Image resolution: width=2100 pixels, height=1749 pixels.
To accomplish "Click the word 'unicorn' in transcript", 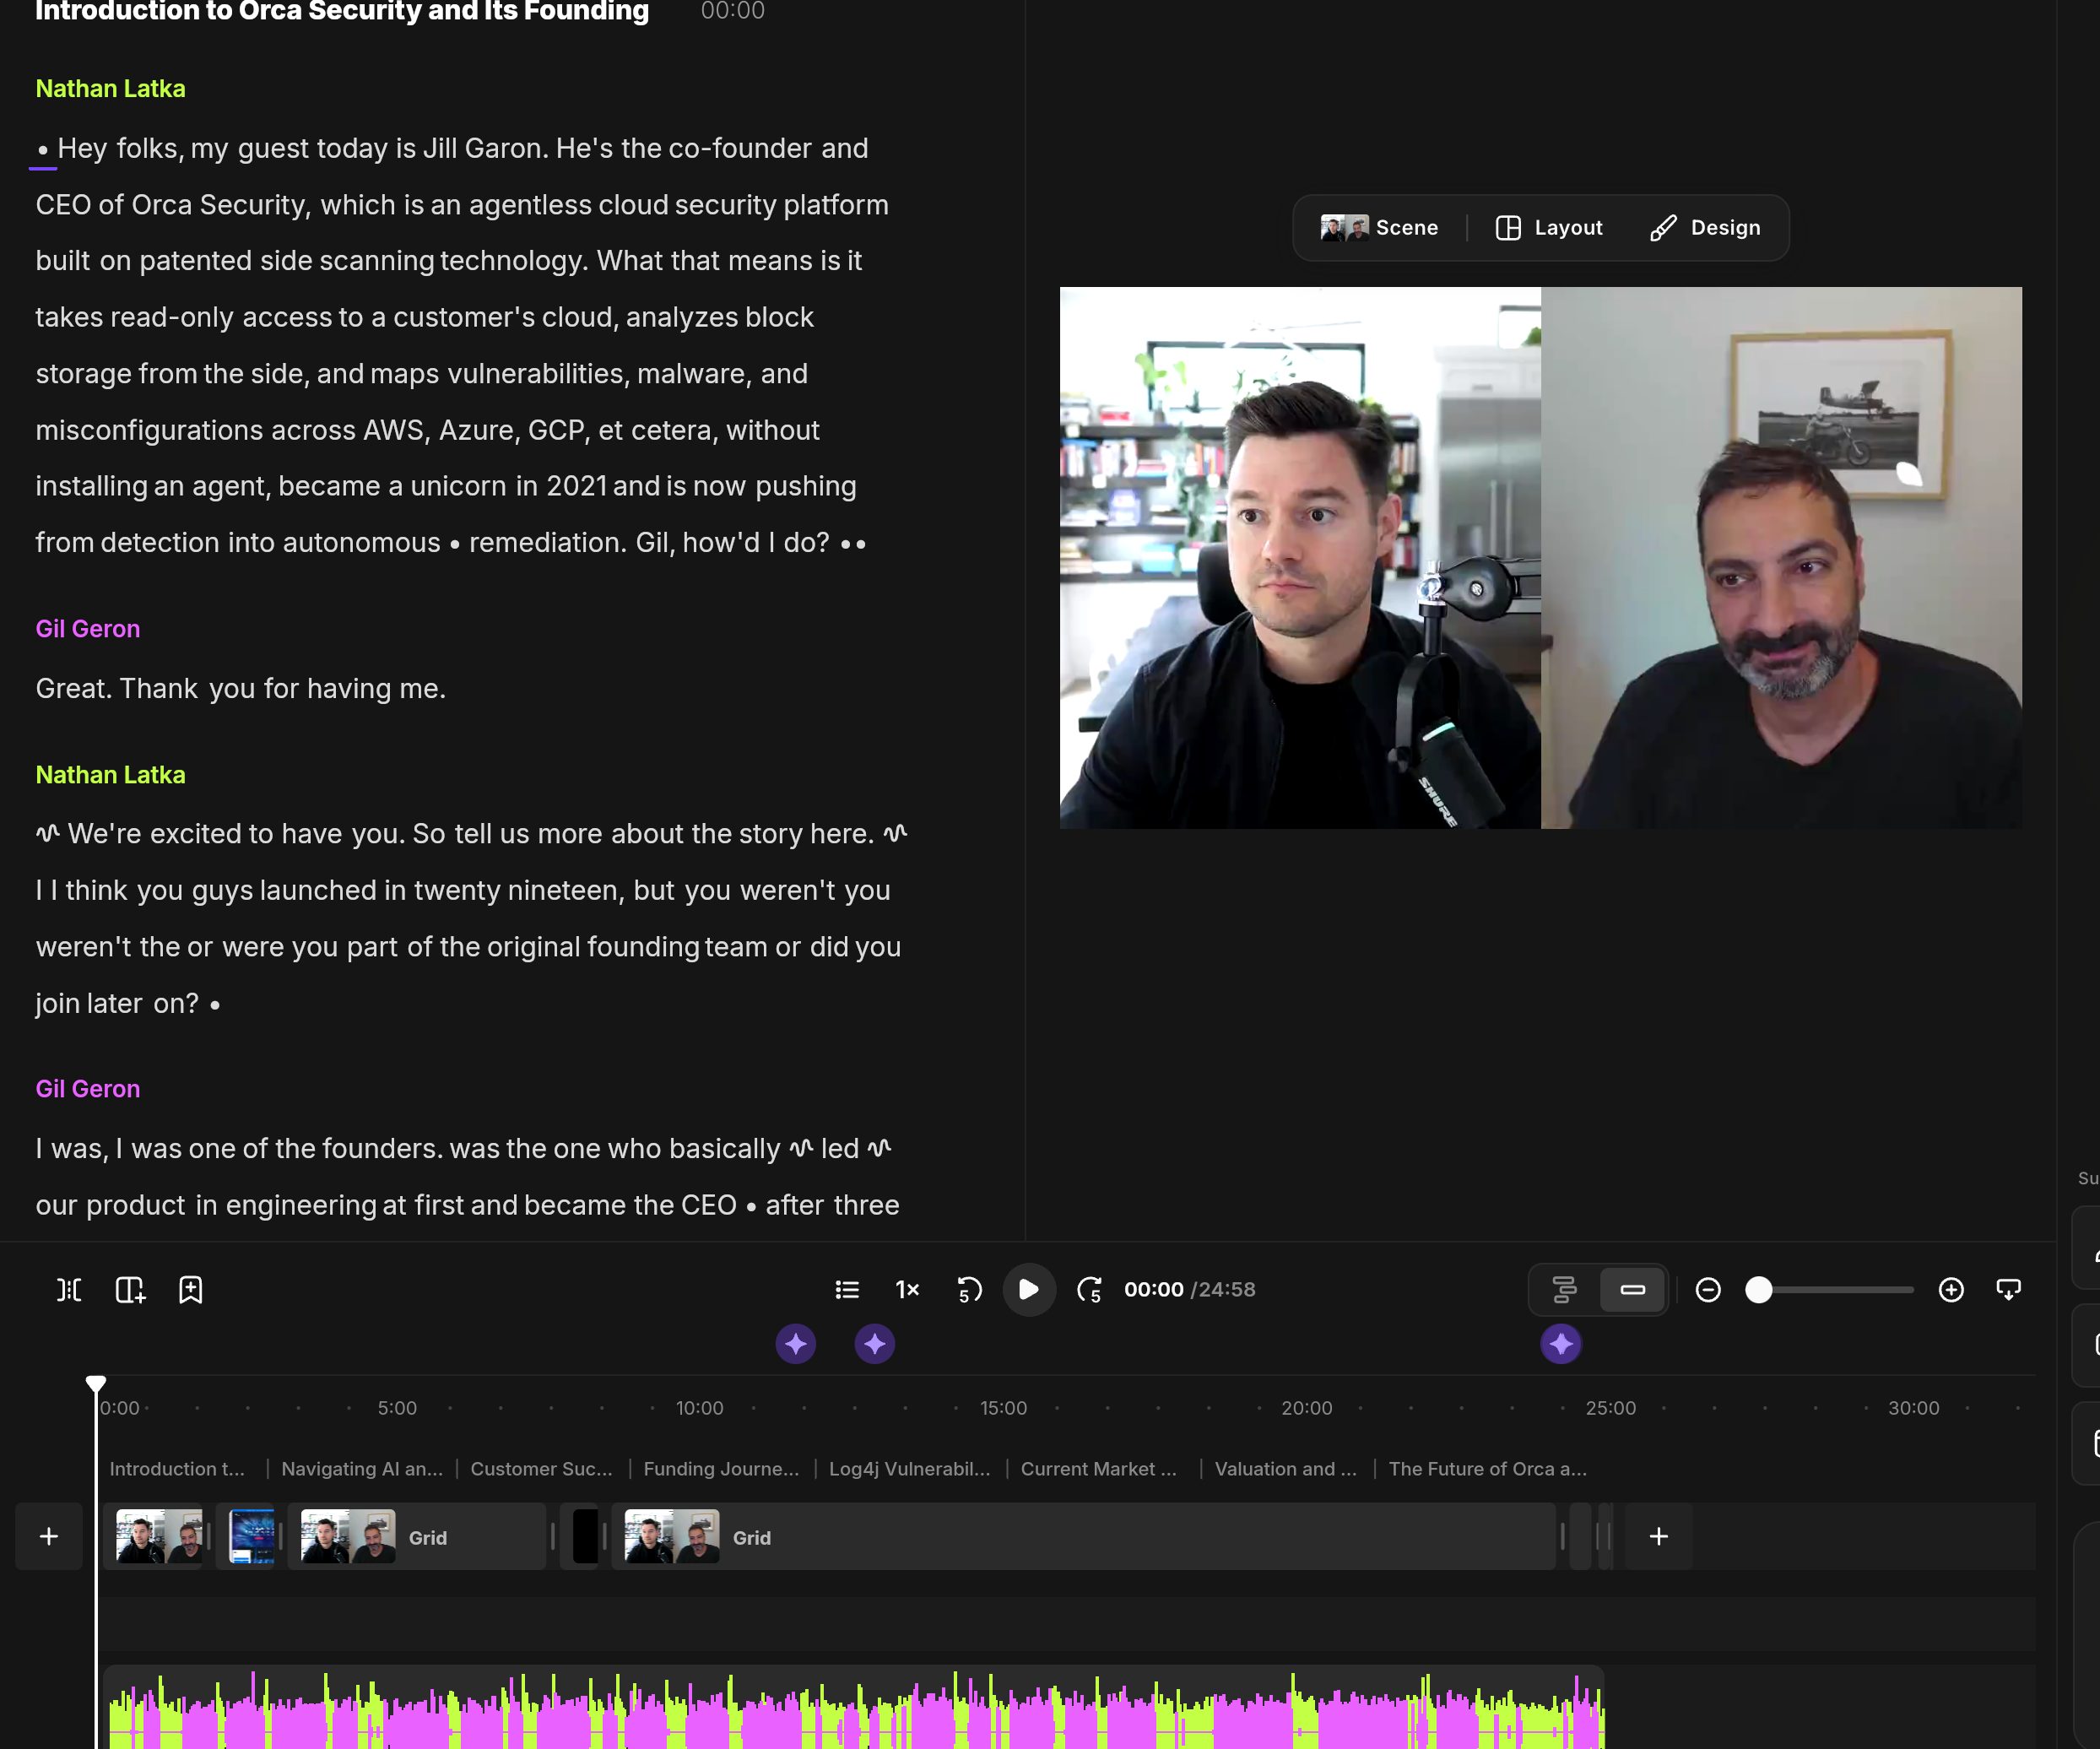I will [458, 486].
